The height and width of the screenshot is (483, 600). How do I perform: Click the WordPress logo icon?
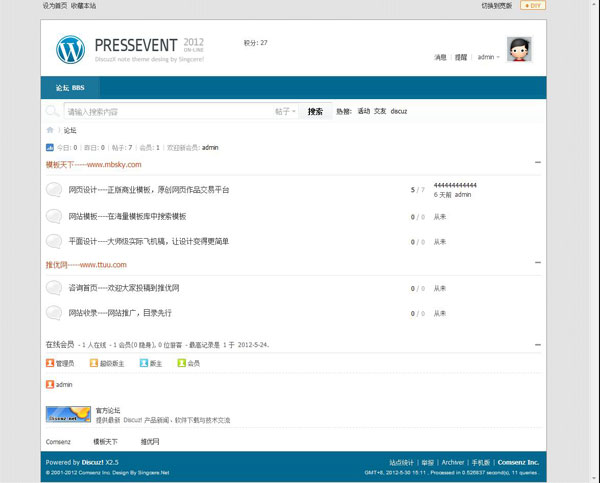click(71, 49)
